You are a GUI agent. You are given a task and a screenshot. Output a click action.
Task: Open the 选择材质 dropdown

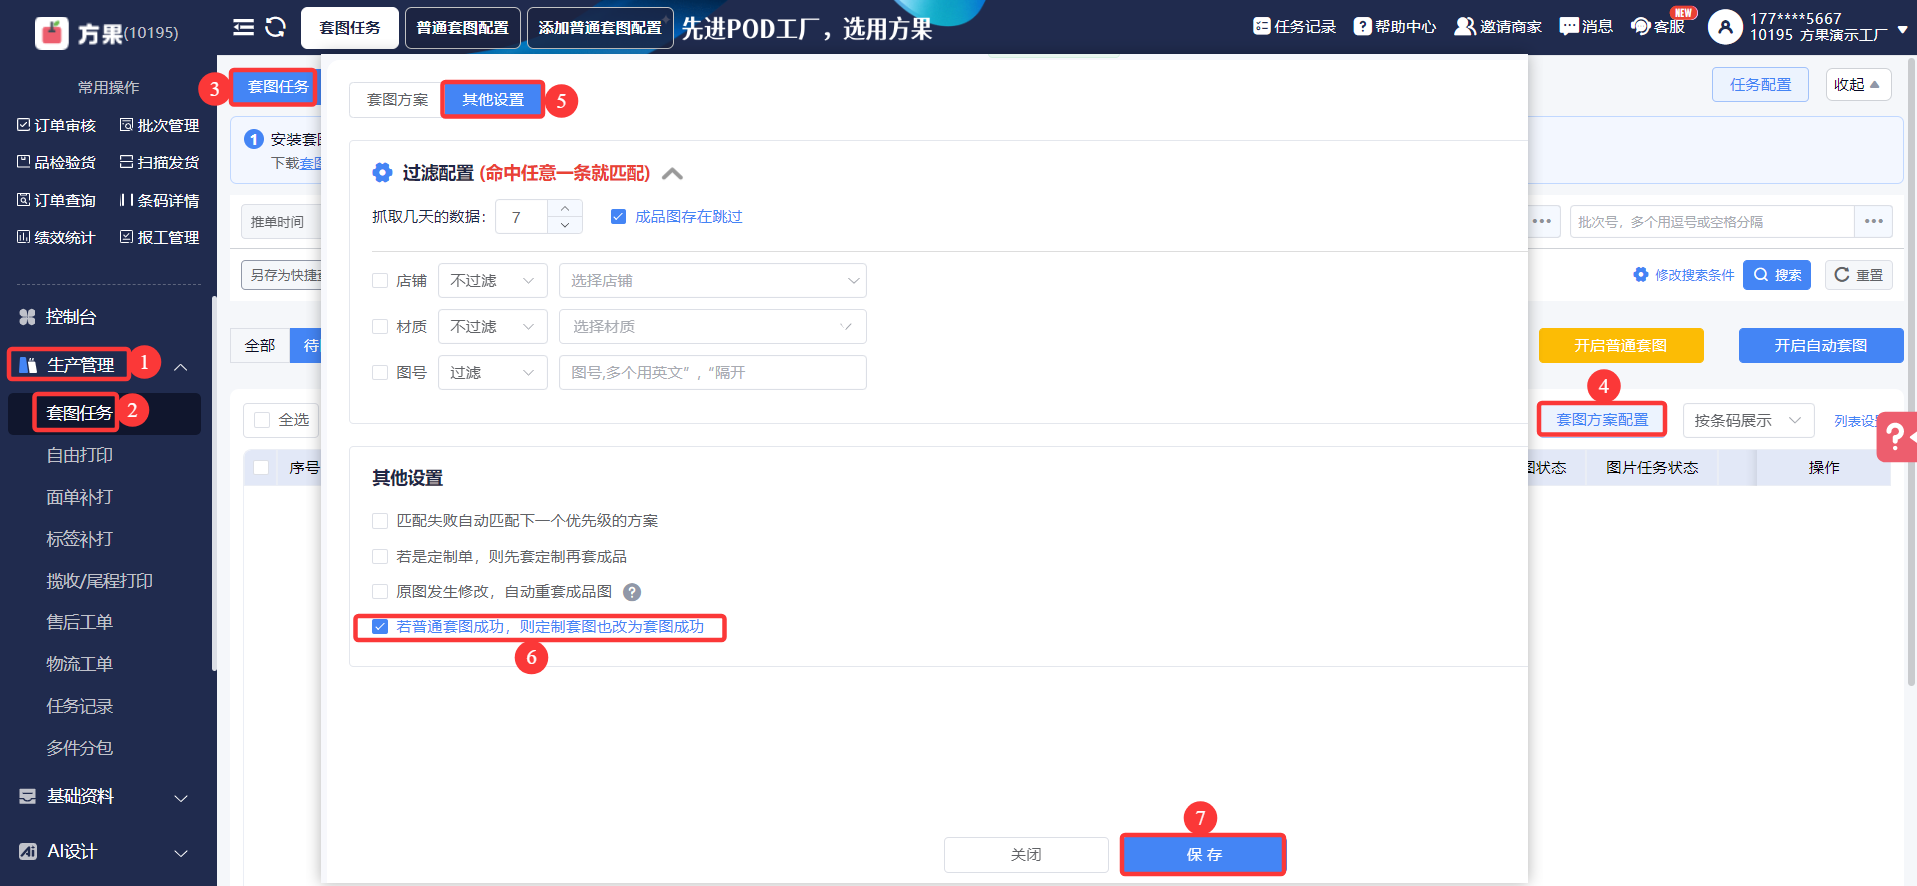(712, 327)
